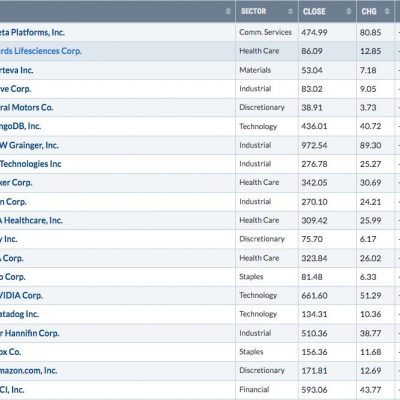Select change value 24.21

[x=370, y=202]
